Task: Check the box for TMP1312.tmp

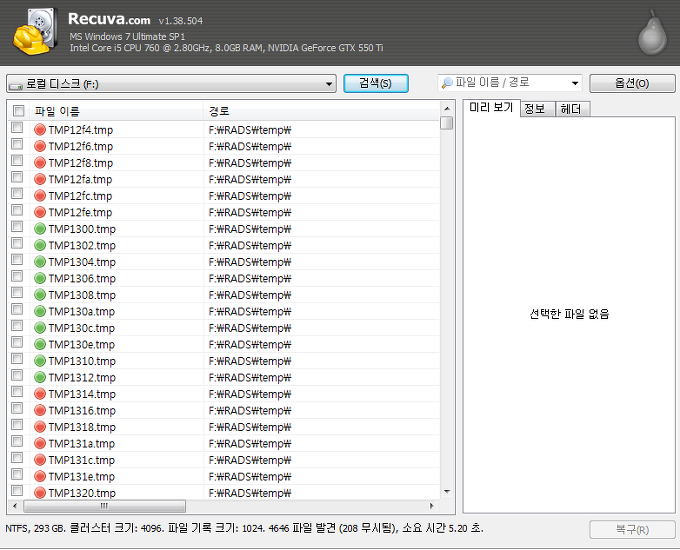Action: coord(17,375)
